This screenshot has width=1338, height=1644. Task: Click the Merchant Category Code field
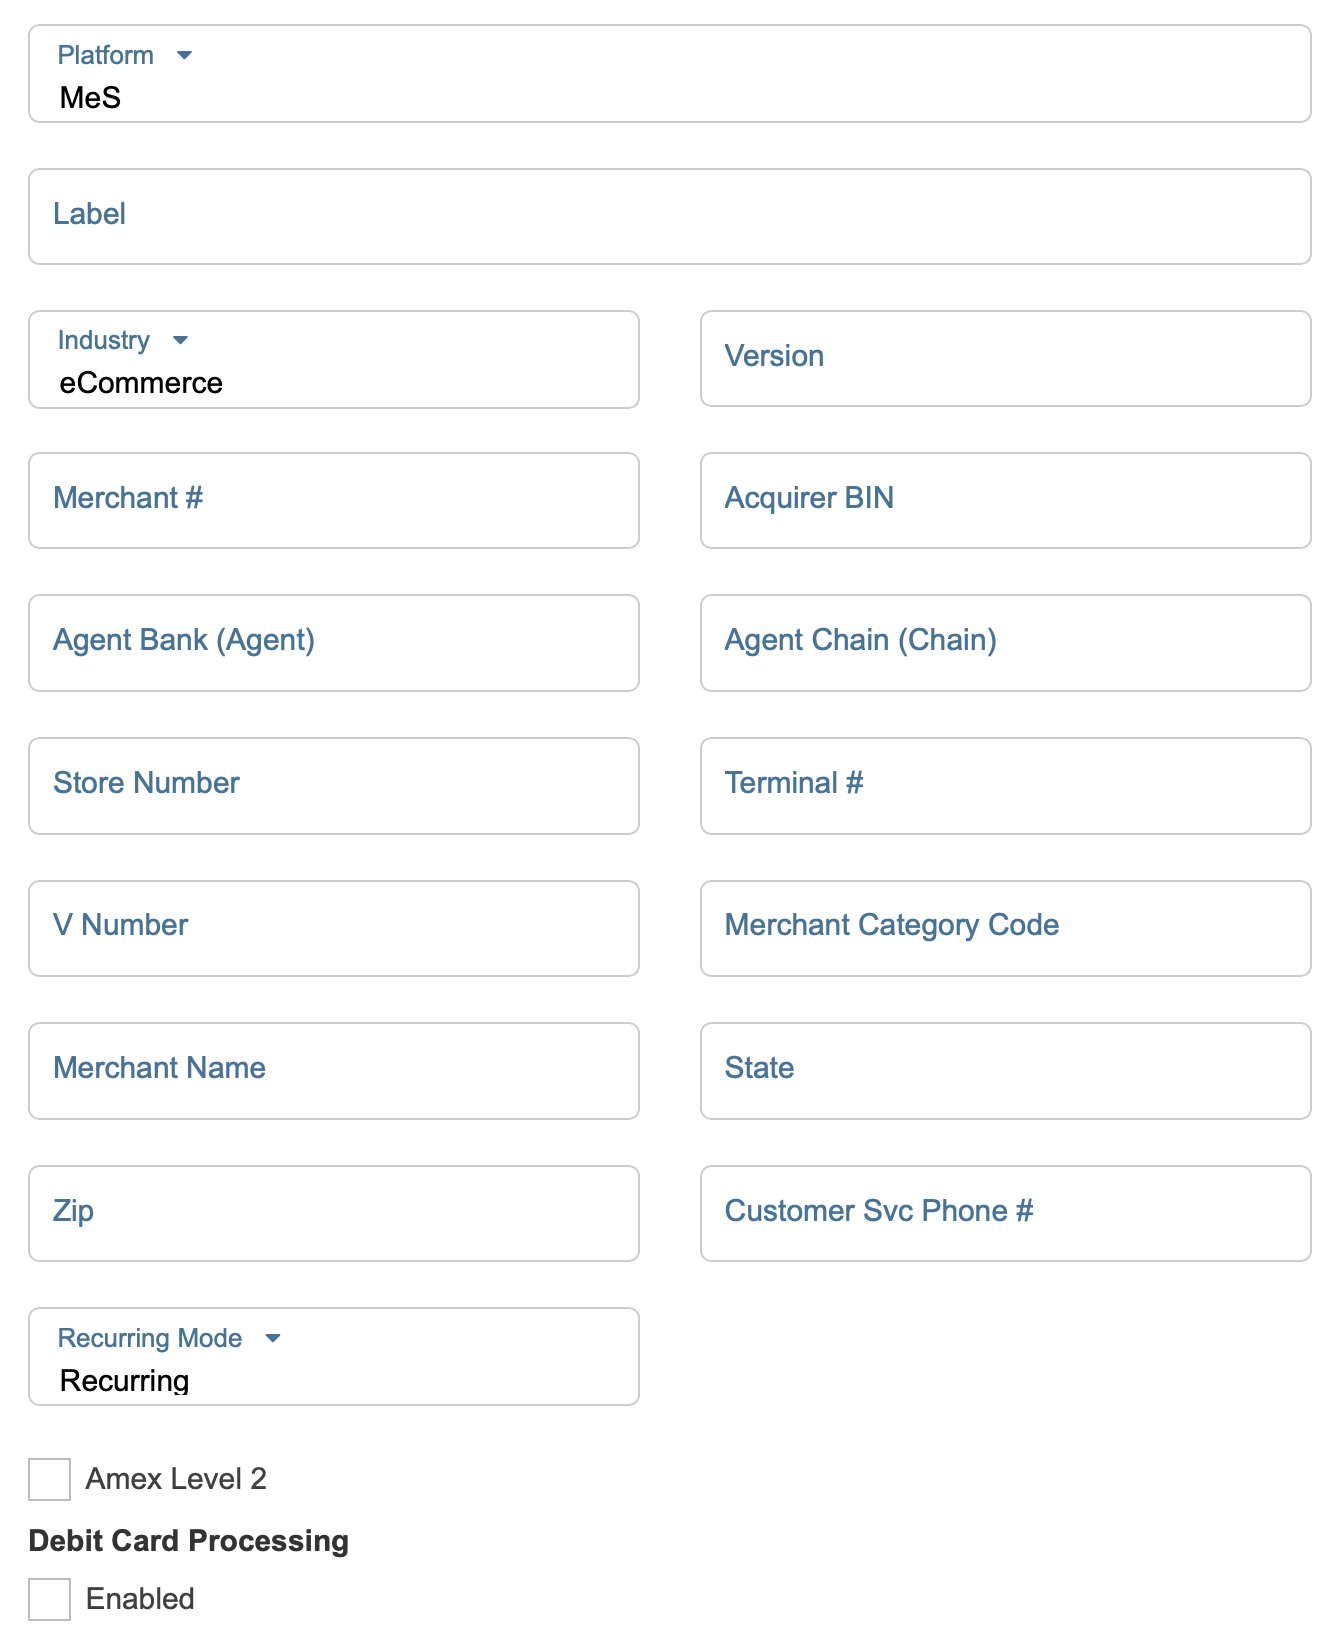tap(1005, 928)
